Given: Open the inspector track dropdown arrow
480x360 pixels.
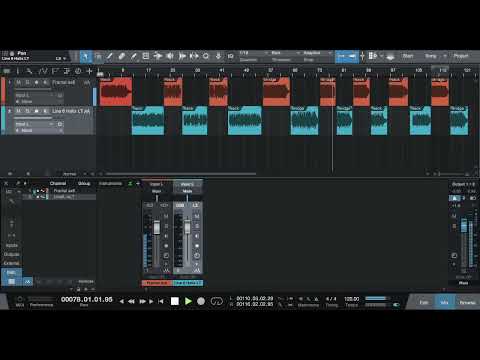Looking at the screenshot, I should coord(64,59).
